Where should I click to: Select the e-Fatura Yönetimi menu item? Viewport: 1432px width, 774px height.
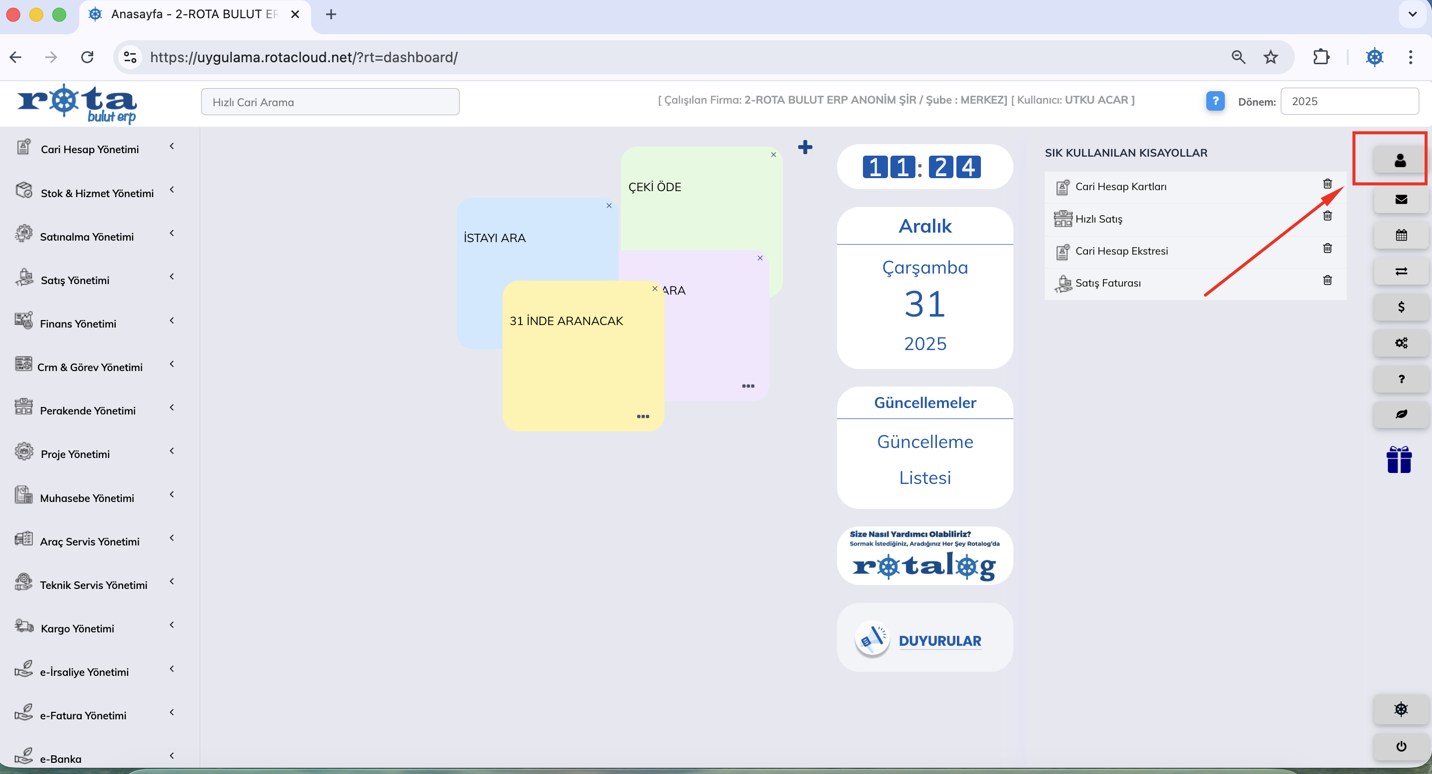click(x=83, y=715)
